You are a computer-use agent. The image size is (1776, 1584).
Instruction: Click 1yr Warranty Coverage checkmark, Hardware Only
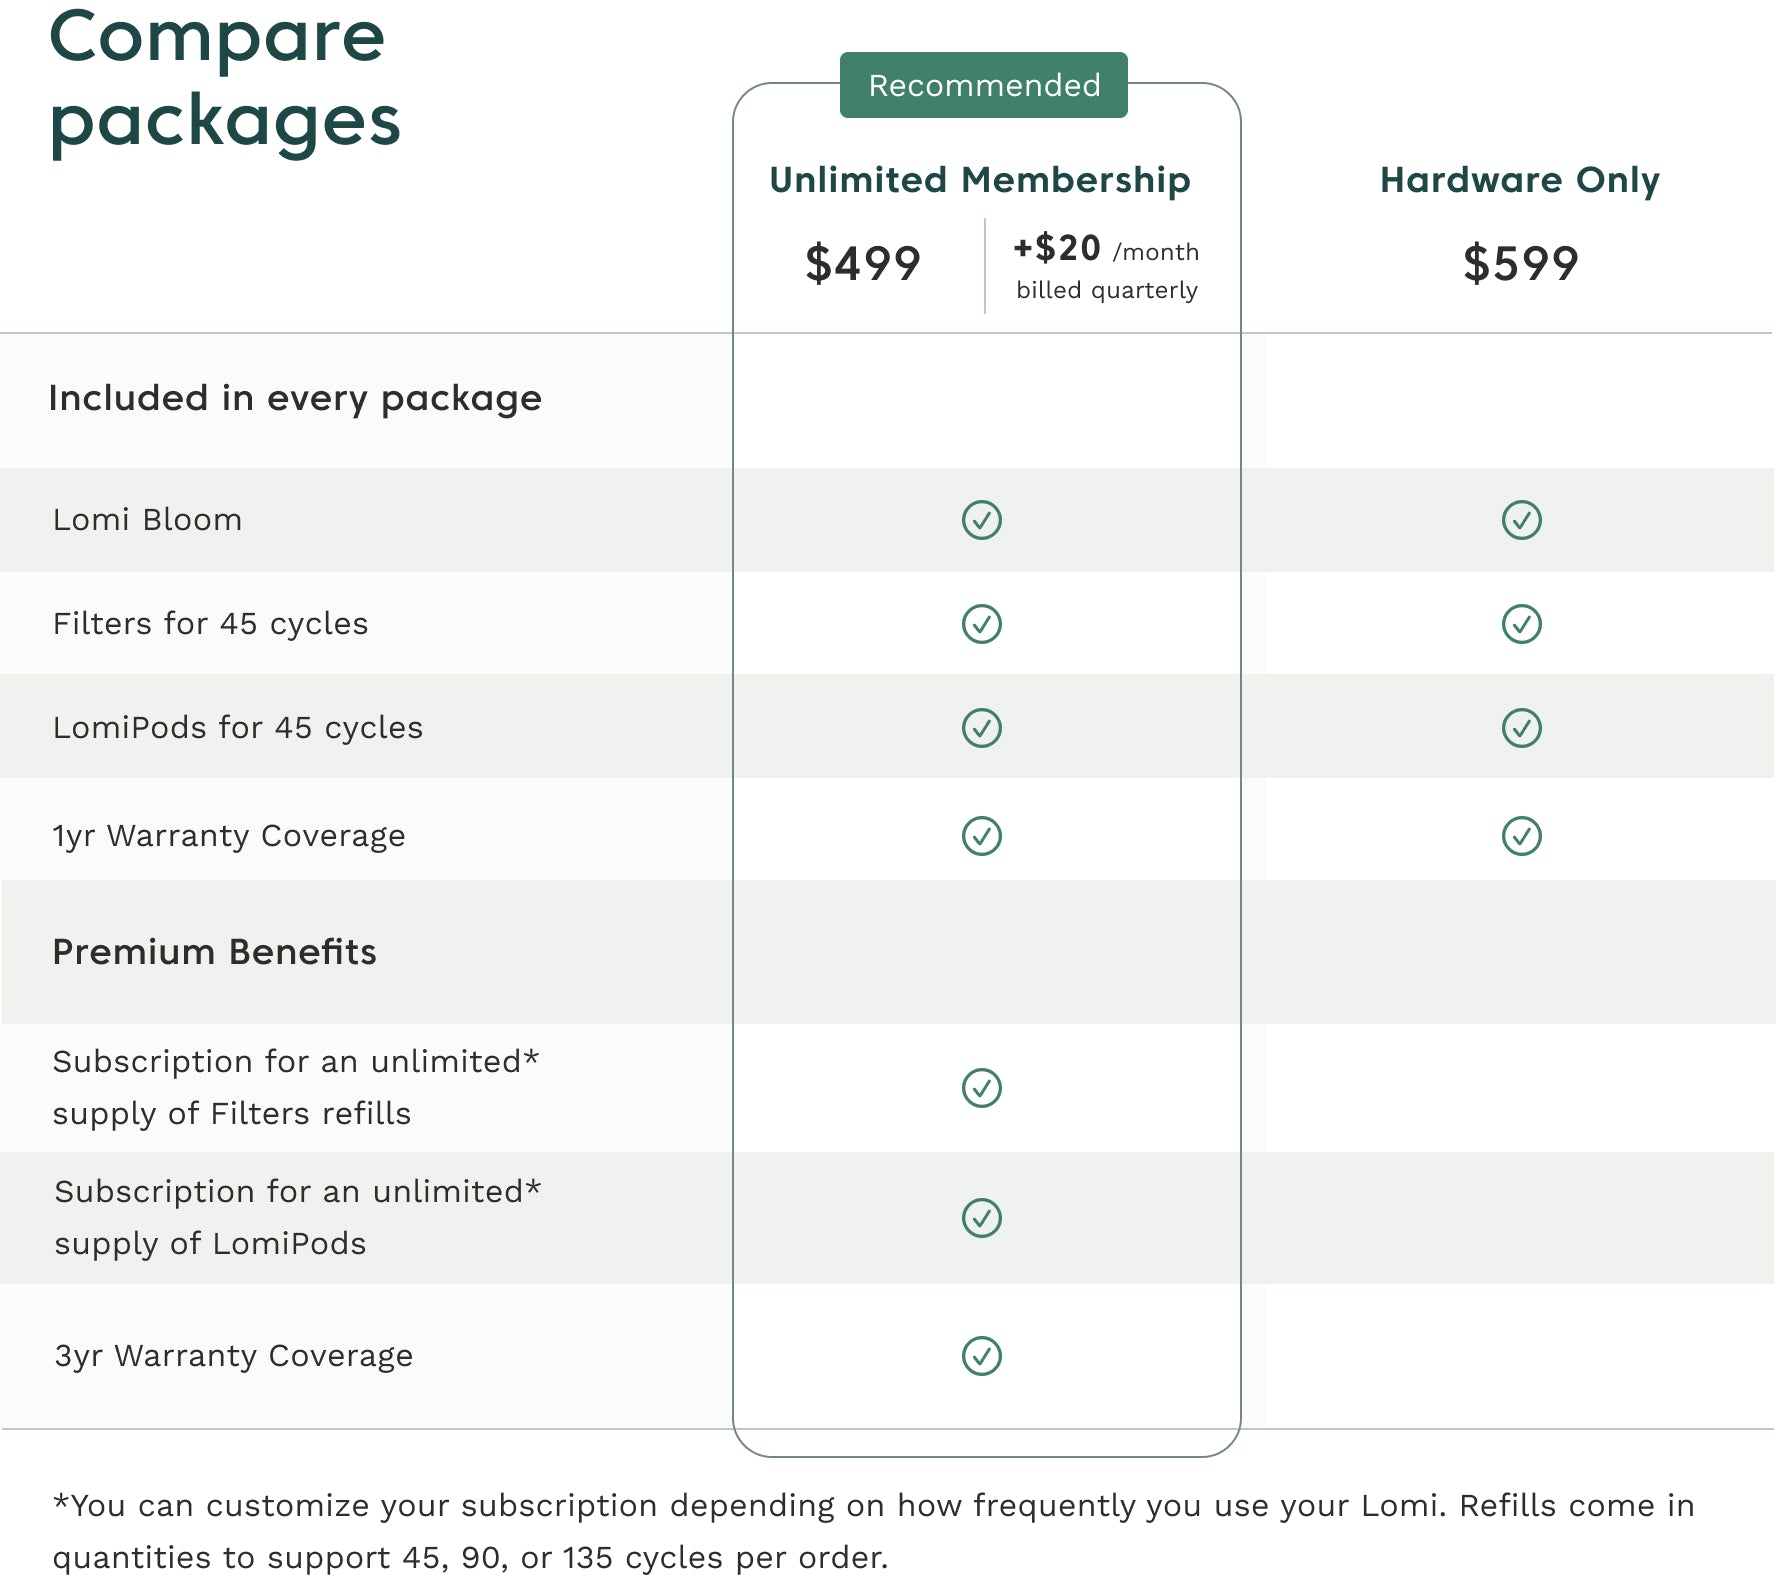point(1522,836)
